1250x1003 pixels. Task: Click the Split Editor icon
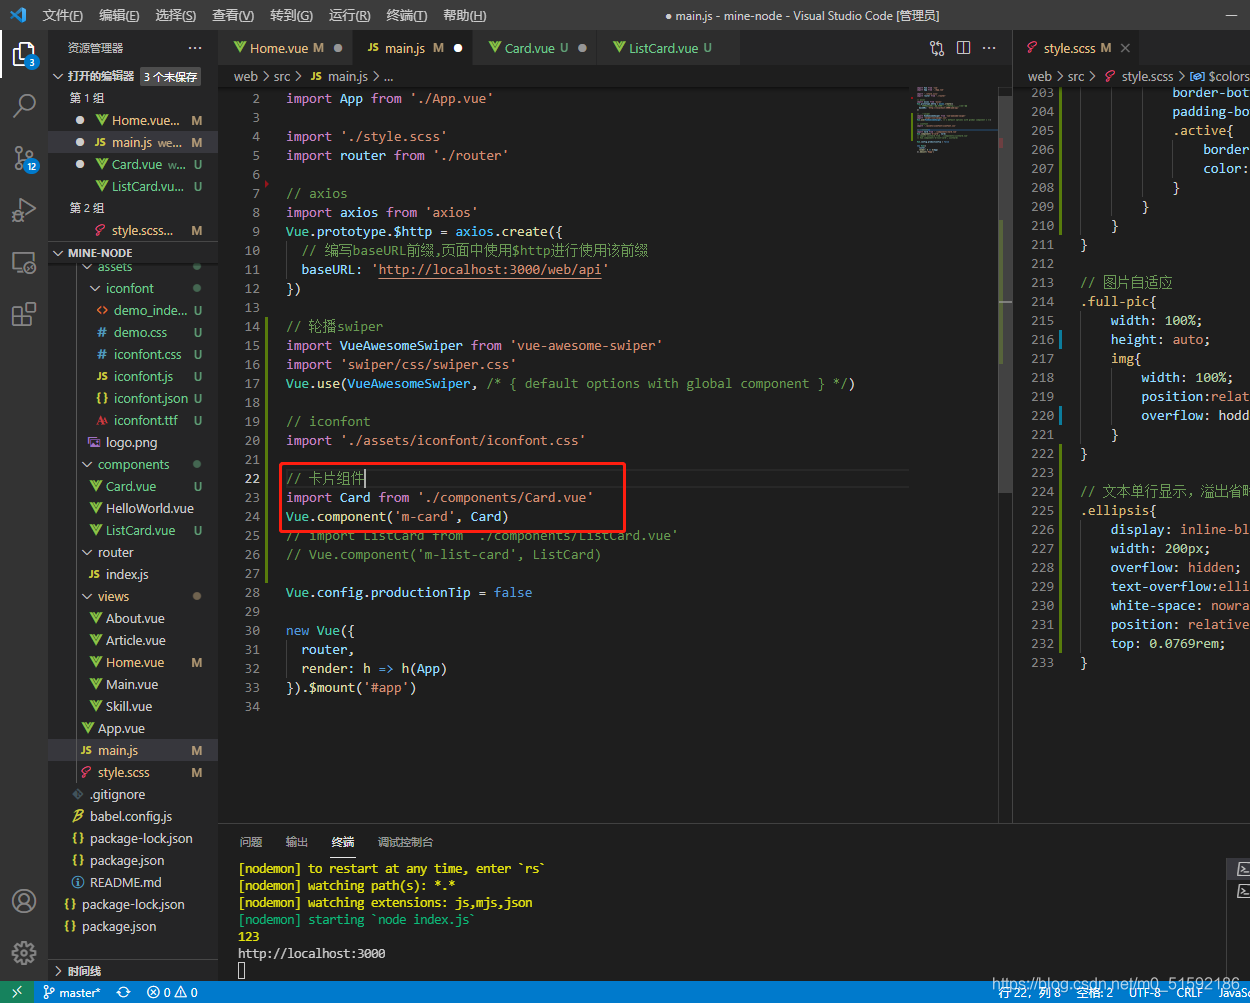[x=963, y=48]
